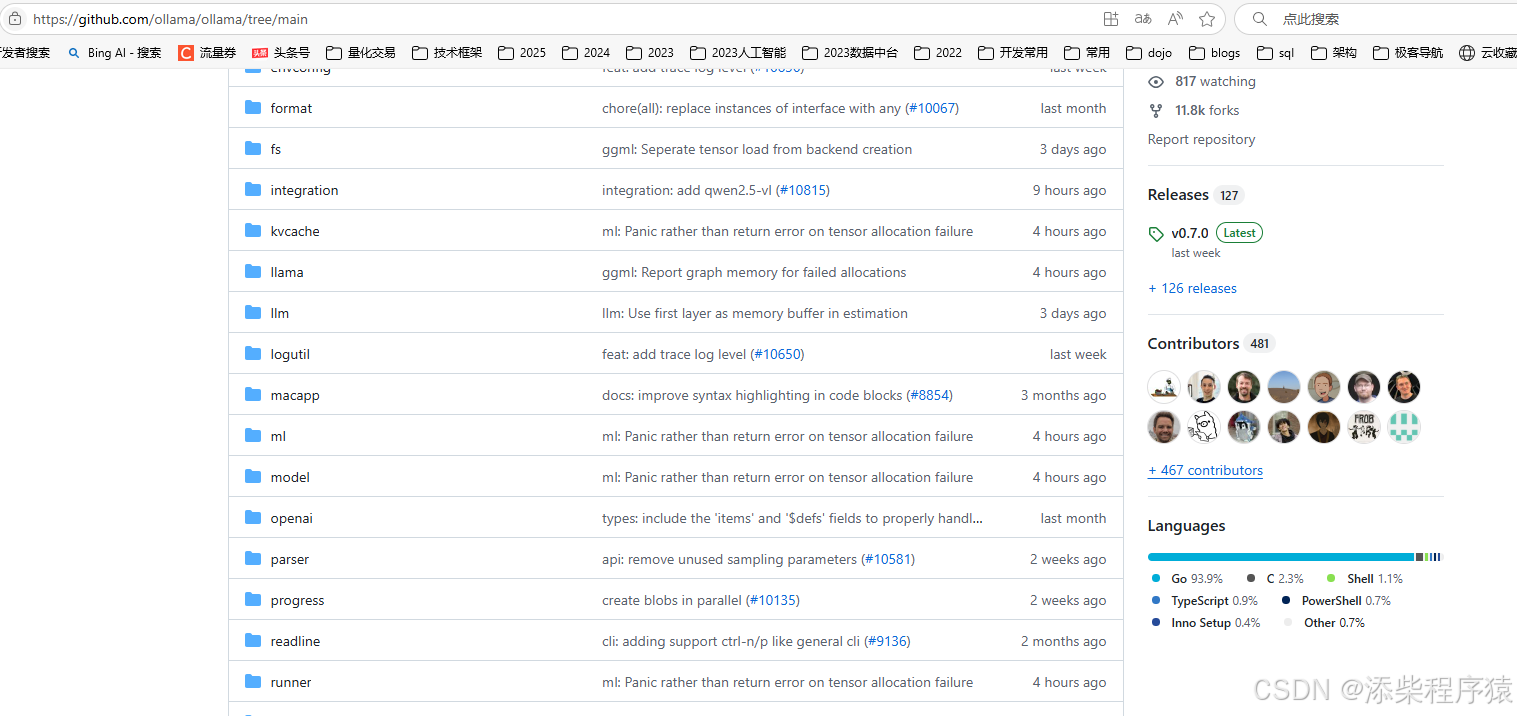The width and height of the screenshot is (1517, 716).
Task: Open the 11.8k forks link
Action: [x=1207, y=111]
